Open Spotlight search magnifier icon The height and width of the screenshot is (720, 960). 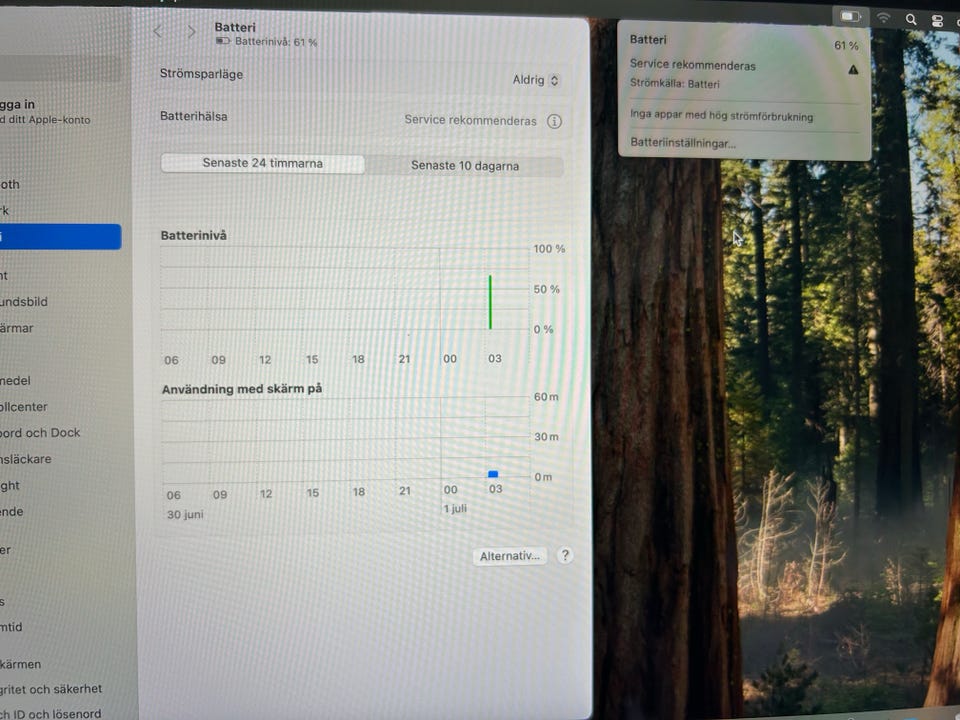point(911,20)
